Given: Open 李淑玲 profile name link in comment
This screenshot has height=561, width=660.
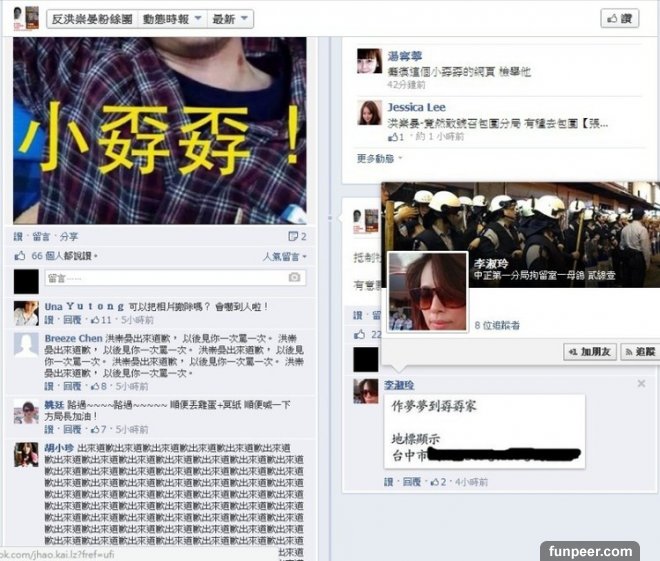Looking at the screenshot, I should [399, 385].
